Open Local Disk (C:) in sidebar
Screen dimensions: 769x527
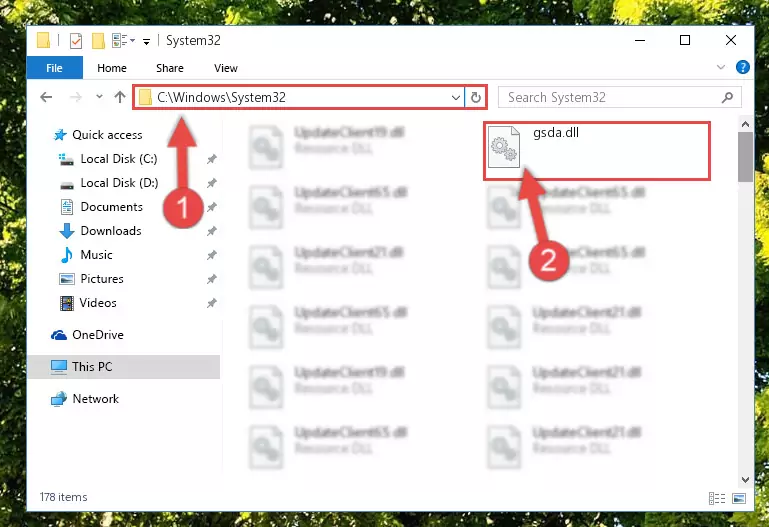(119, 159)
